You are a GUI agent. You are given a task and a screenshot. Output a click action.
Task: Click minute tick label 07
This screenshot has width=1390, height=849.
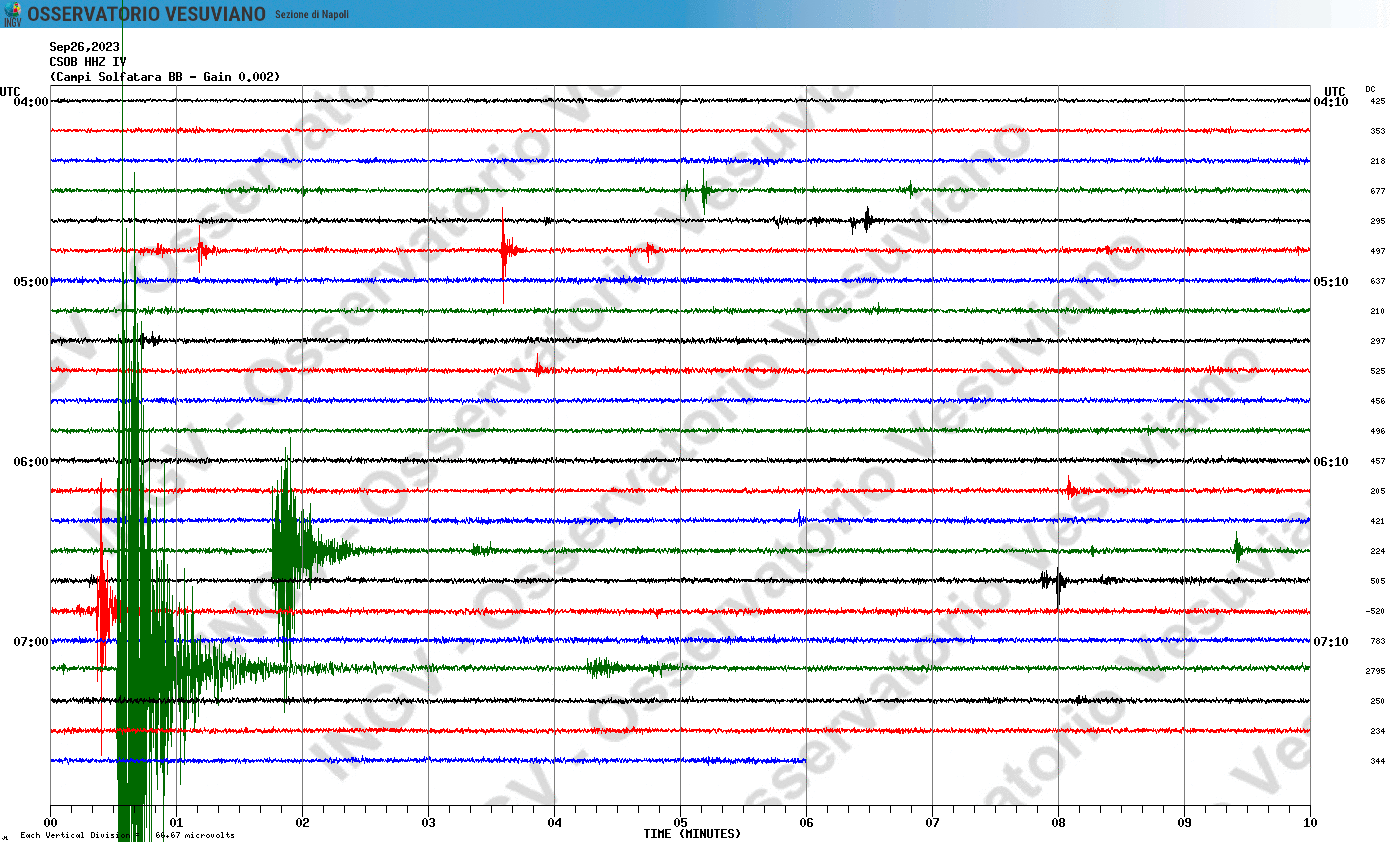coord(932,823)
